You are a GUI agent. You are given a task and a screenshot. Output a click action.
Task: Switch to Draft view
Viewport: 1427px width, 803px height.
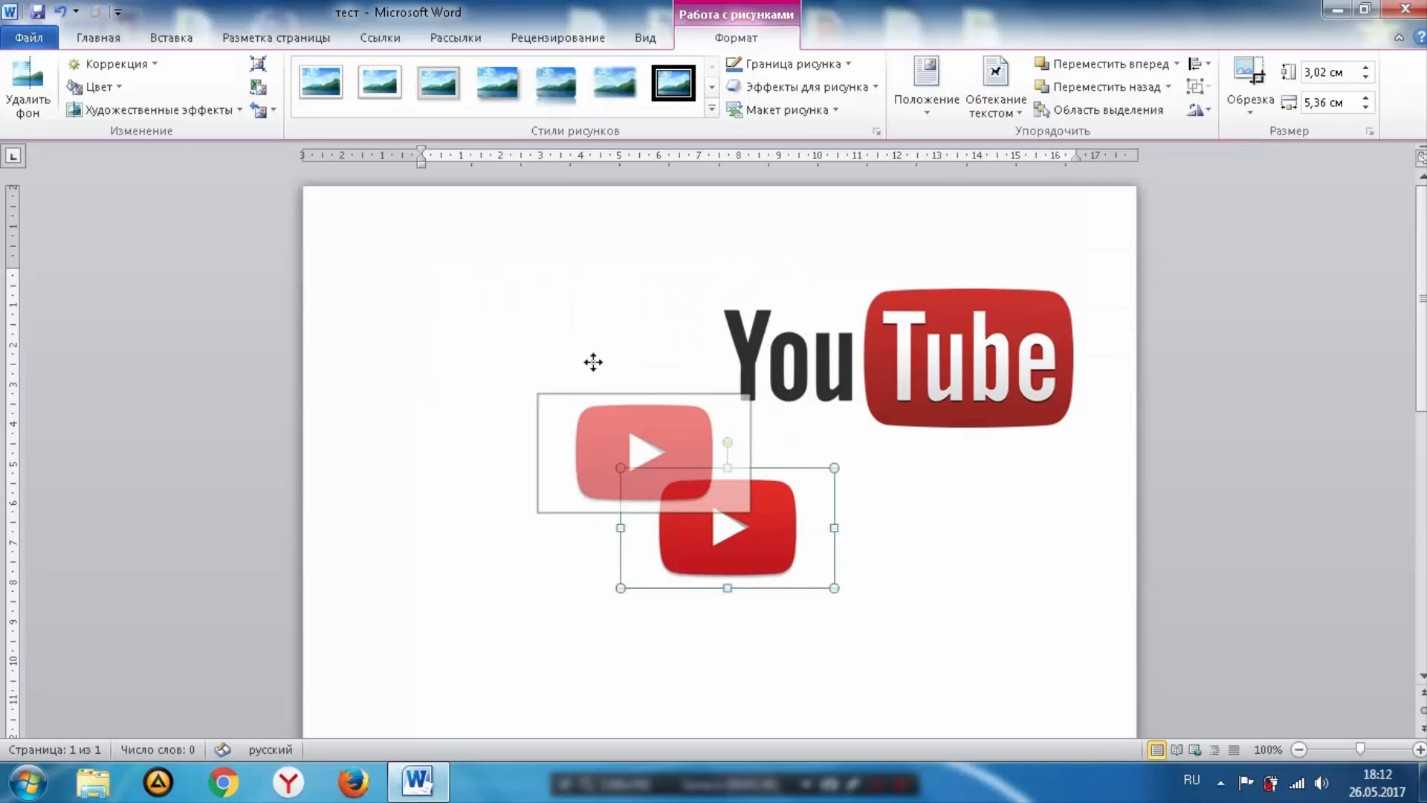[1234, 750]
